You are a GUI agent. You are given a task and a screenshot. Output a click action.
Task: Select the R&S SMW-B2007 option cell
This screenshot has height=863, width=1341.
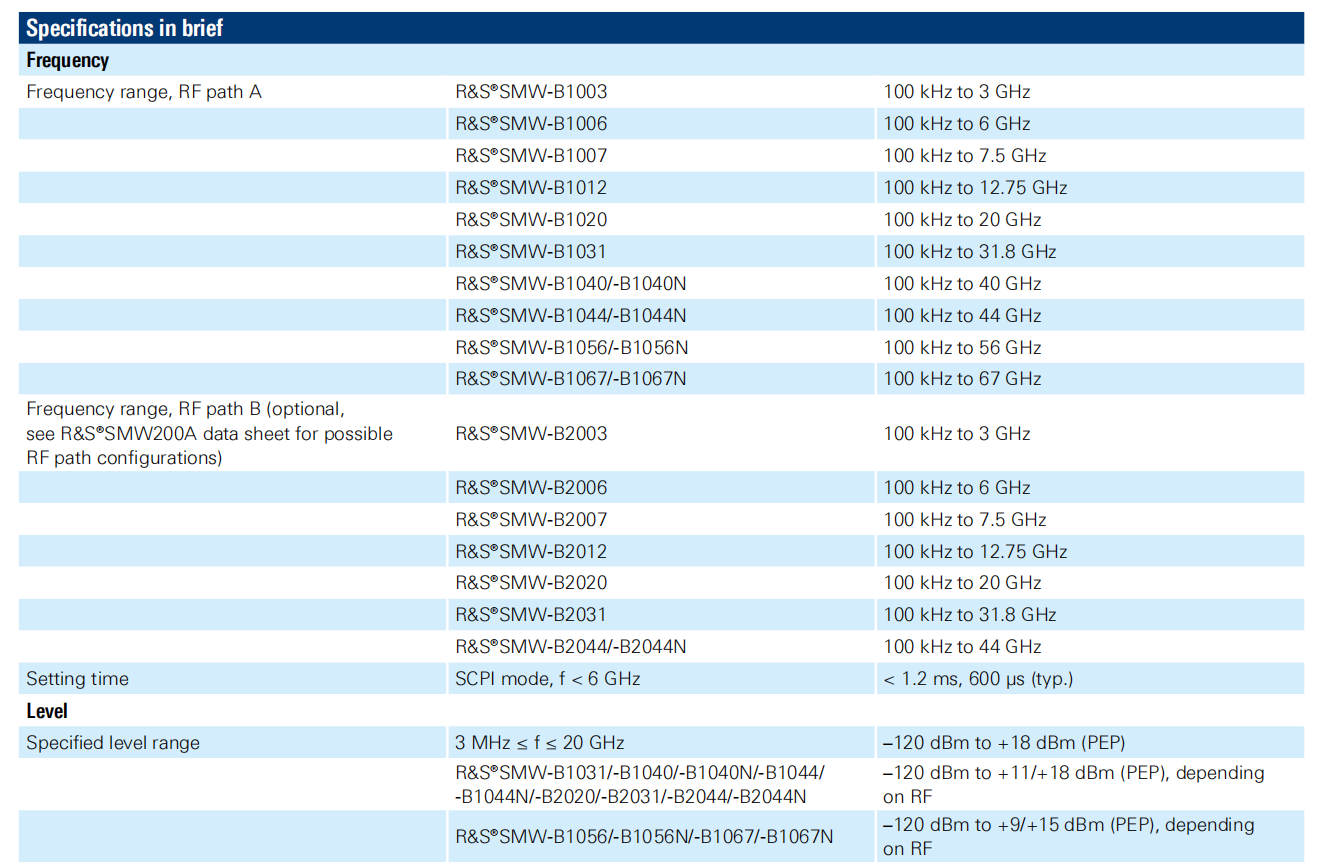click(x=531, y=520)
